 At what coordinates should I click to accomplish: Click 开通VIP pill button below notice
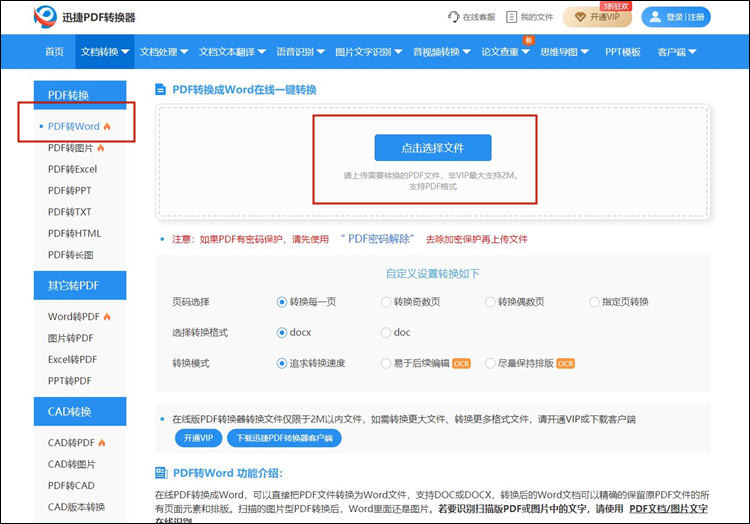coord(199,438)
